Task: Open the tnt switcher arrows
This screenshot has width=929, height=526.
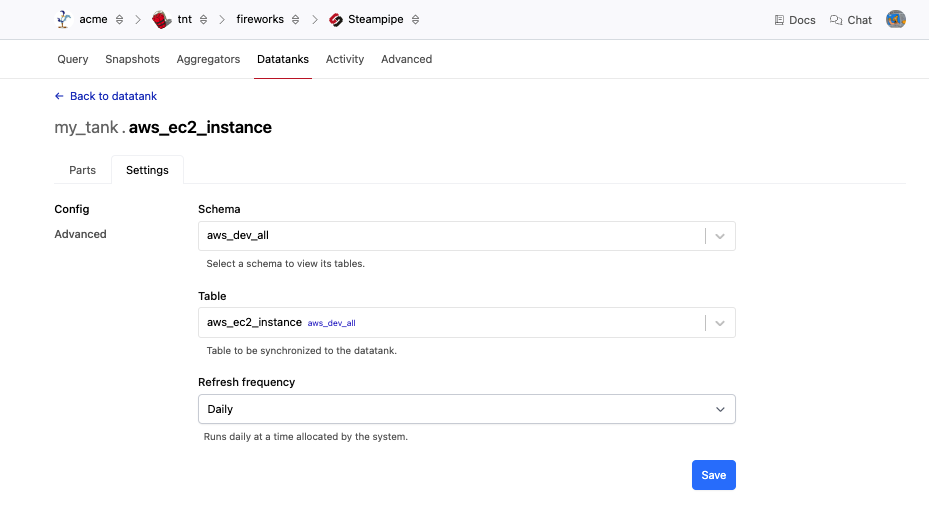Action: 204,19
